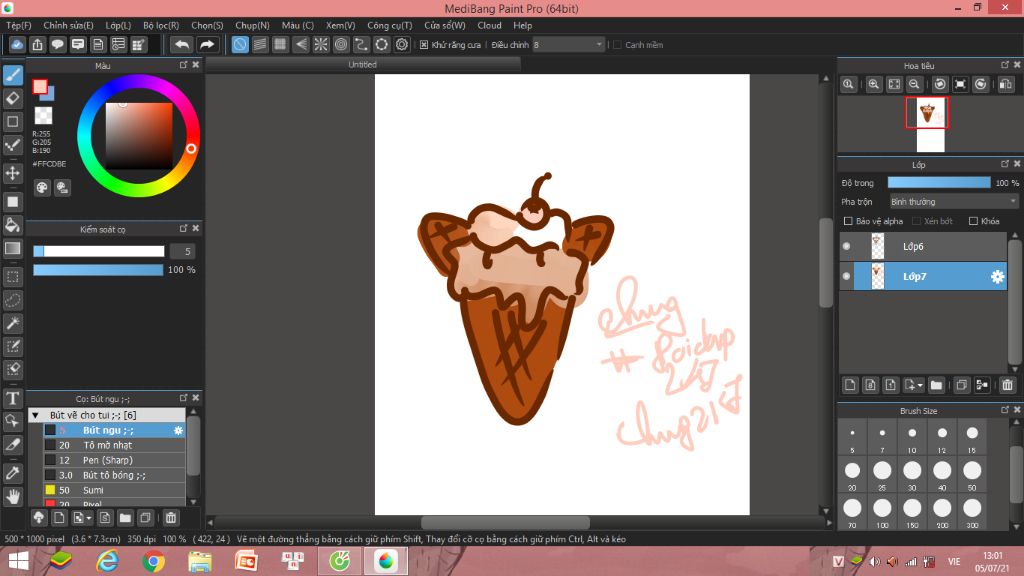Open snap settings gear in toolbar
The width and height of the screenshot is (1024, 576).
pos(402,44)
